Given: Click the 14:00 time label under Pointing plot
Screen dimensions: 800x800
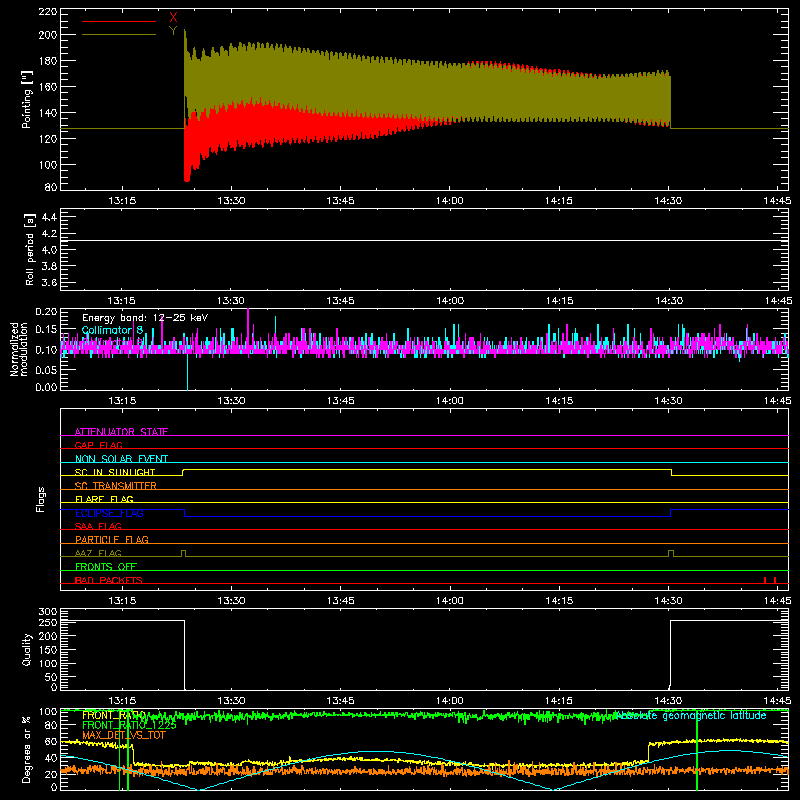Looking at the screenshot, I should click(449, 201).
